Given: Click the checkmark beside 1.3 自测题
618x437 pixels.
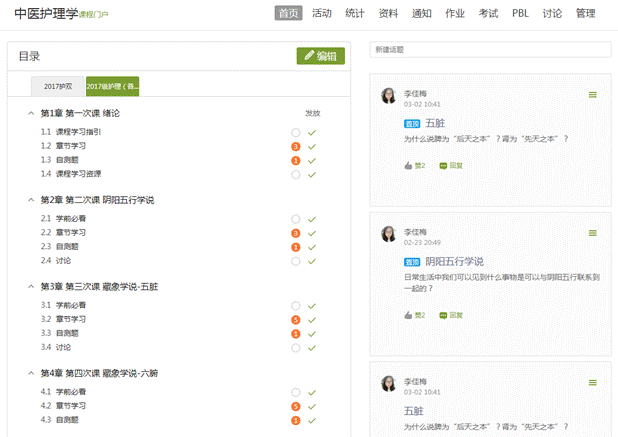Looking at the screenshot, I should [x=312, y=161].
